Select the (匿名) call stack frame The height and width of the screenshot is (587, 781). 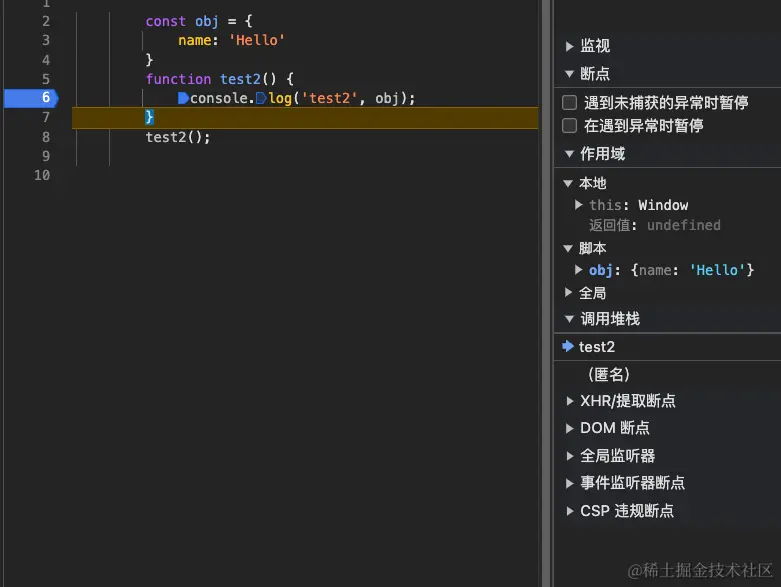(667, 374)
